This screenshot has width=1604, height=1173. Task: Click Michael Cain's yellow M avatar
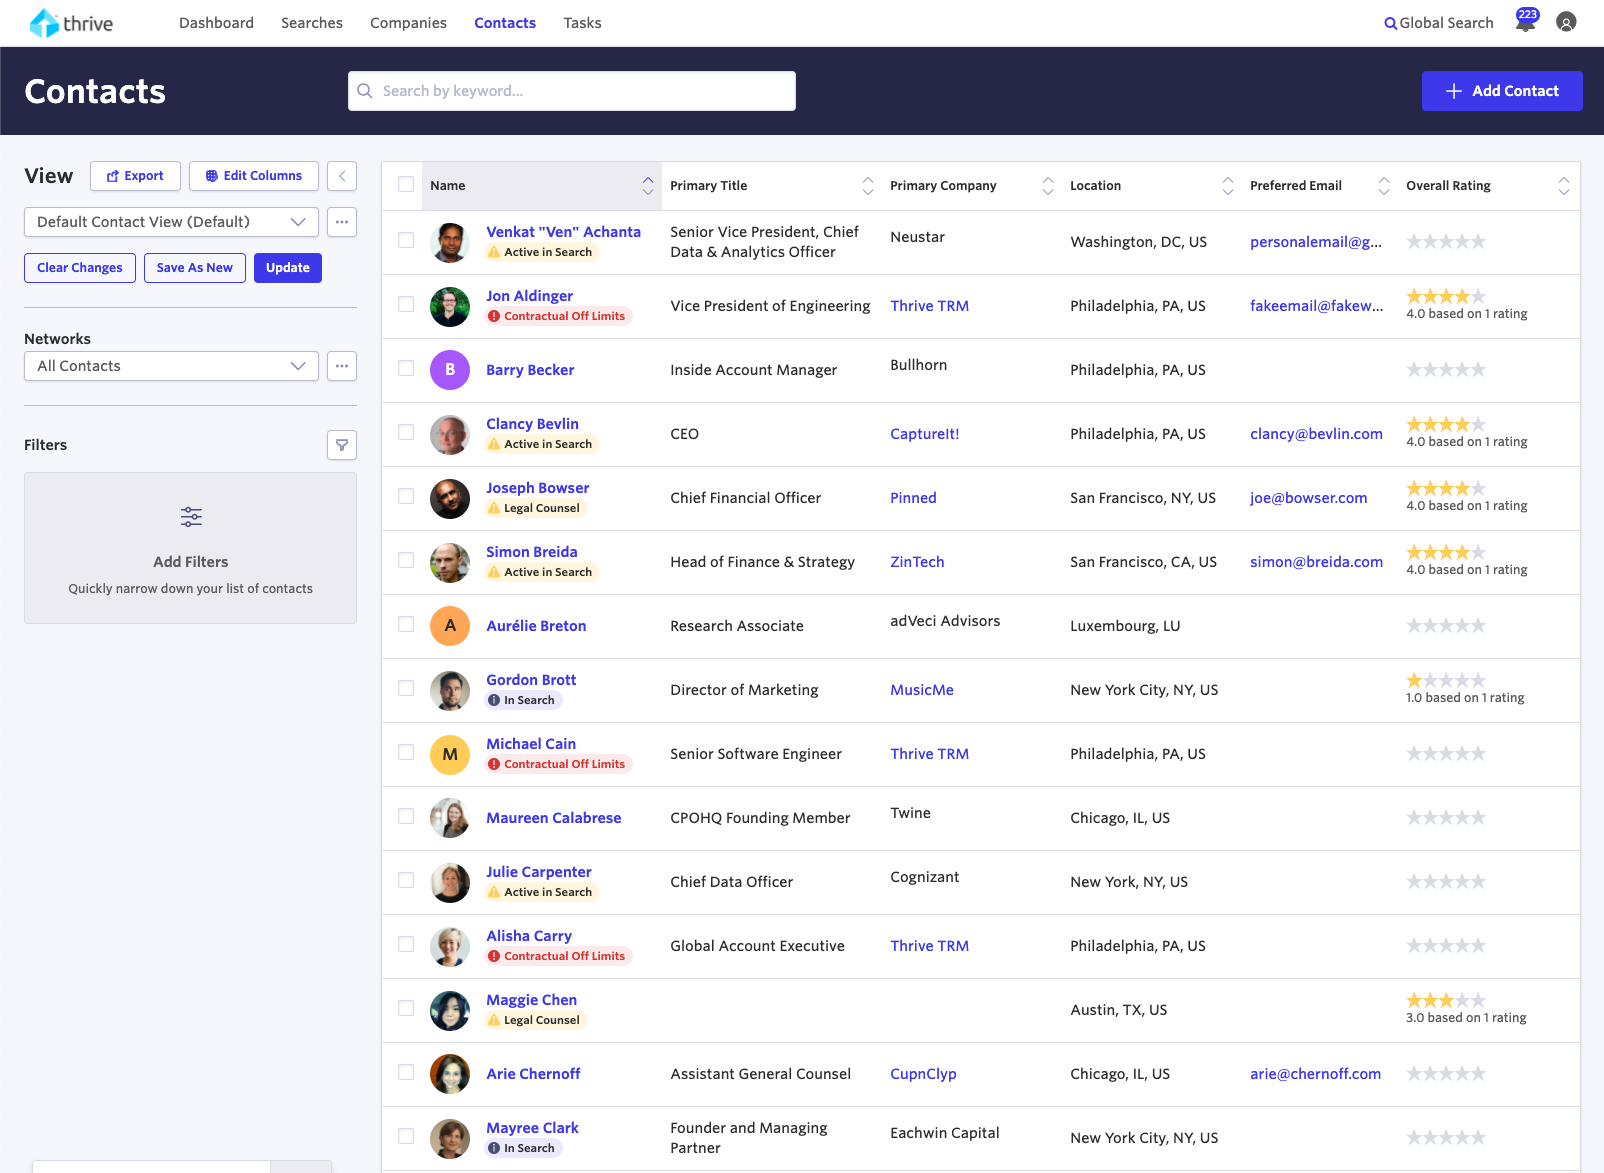450,754
